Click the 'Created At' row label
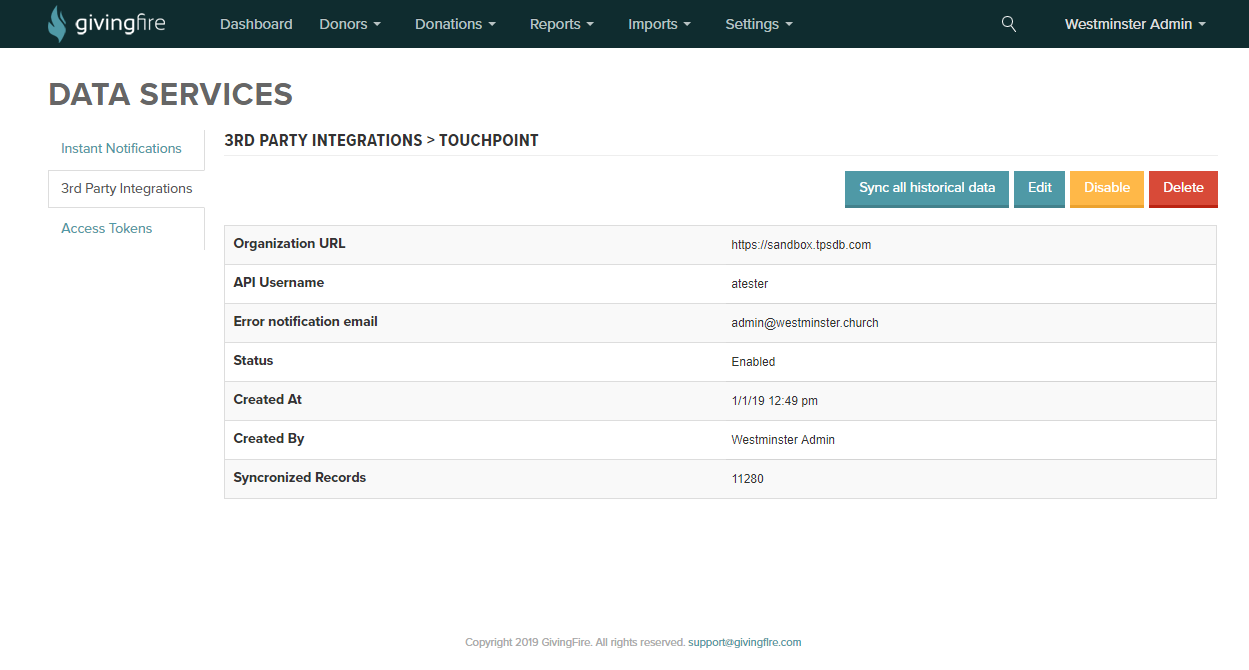1249x670 pixels. [x=268, y=400]
